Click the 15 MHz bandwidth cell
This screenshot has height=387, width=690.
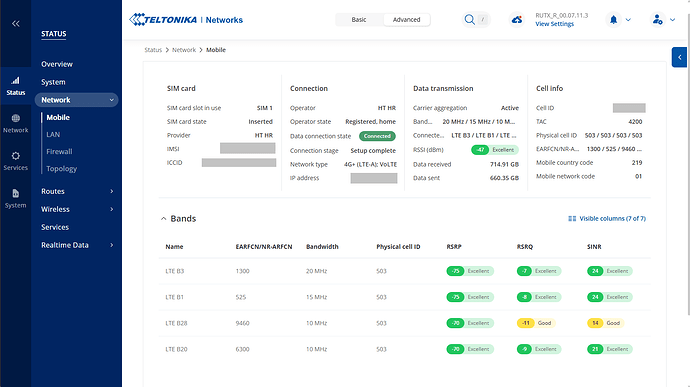(x=316, y=297)
